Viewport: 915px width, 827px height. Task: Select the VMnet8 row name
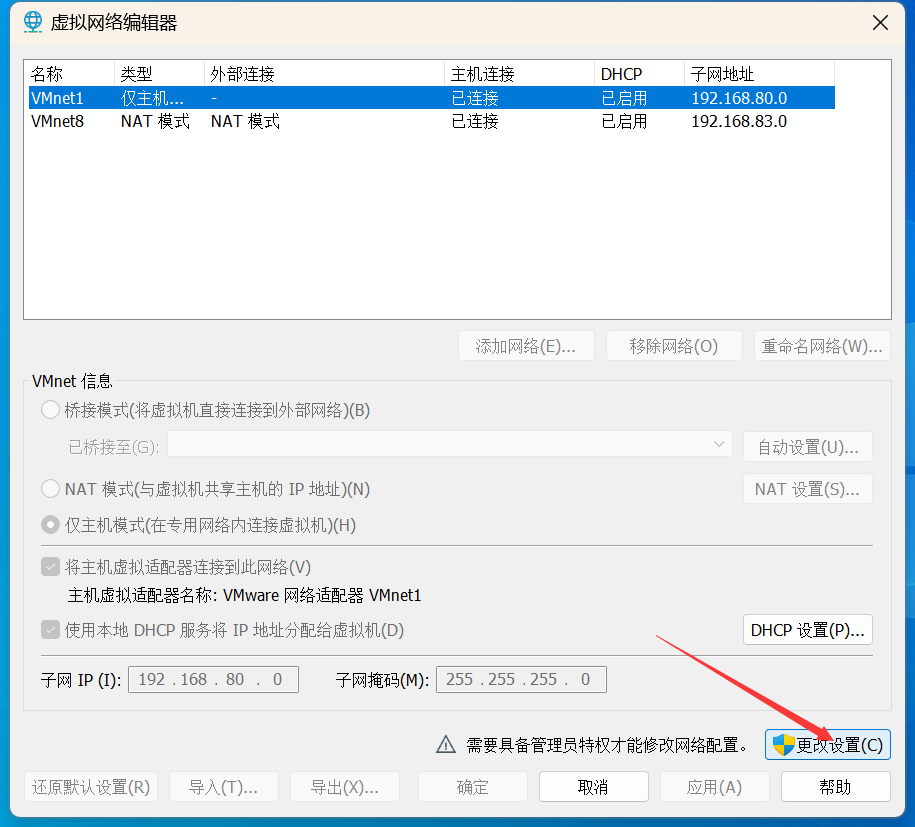coord(58,121)
